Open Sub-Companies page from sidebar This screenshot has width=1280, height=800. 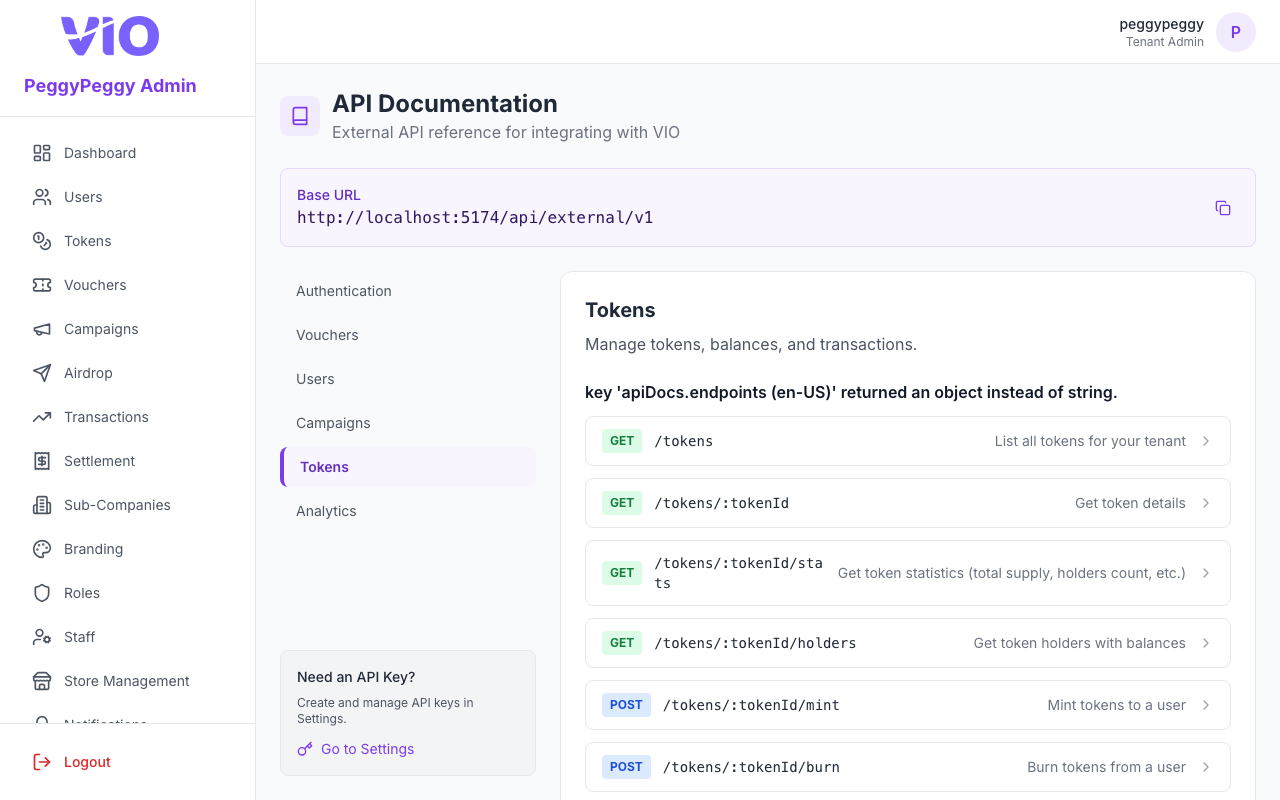128,505
